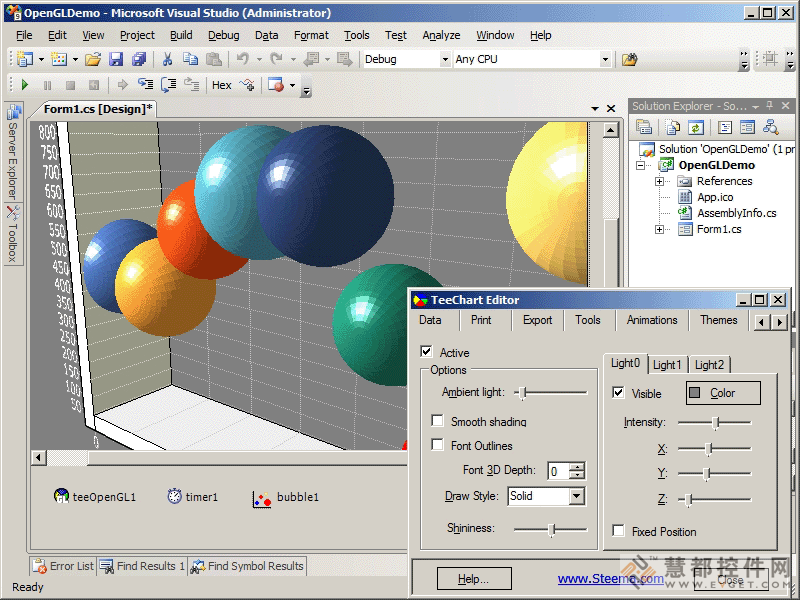800x600 pixels.
Task: Select the bubble1 component in the tray
Action: [x=286, y=497]
